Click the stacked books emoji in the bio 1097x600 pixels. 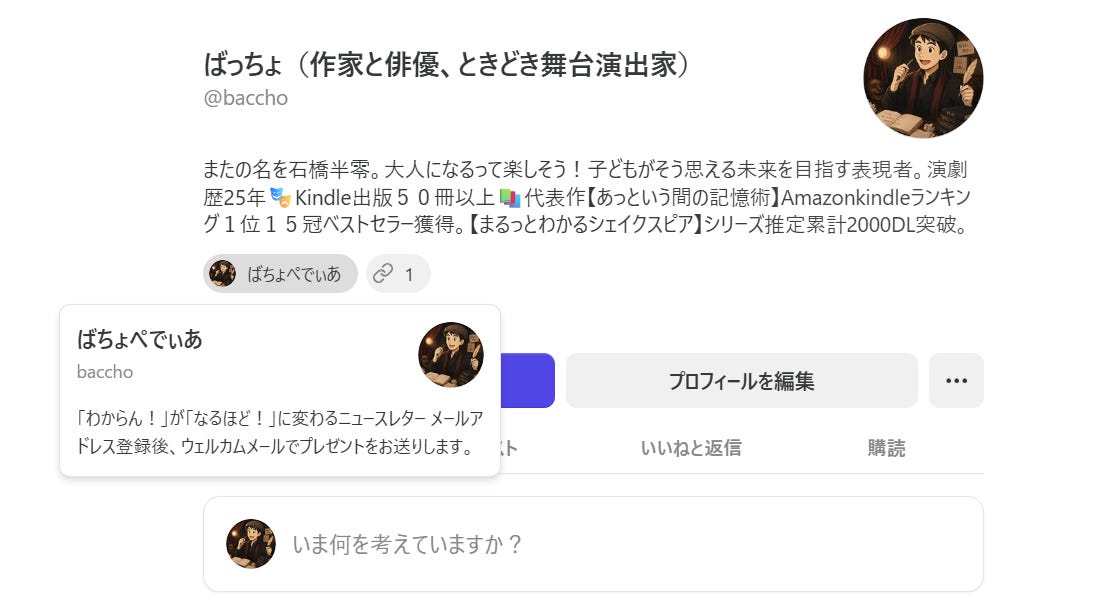(510, 198)
